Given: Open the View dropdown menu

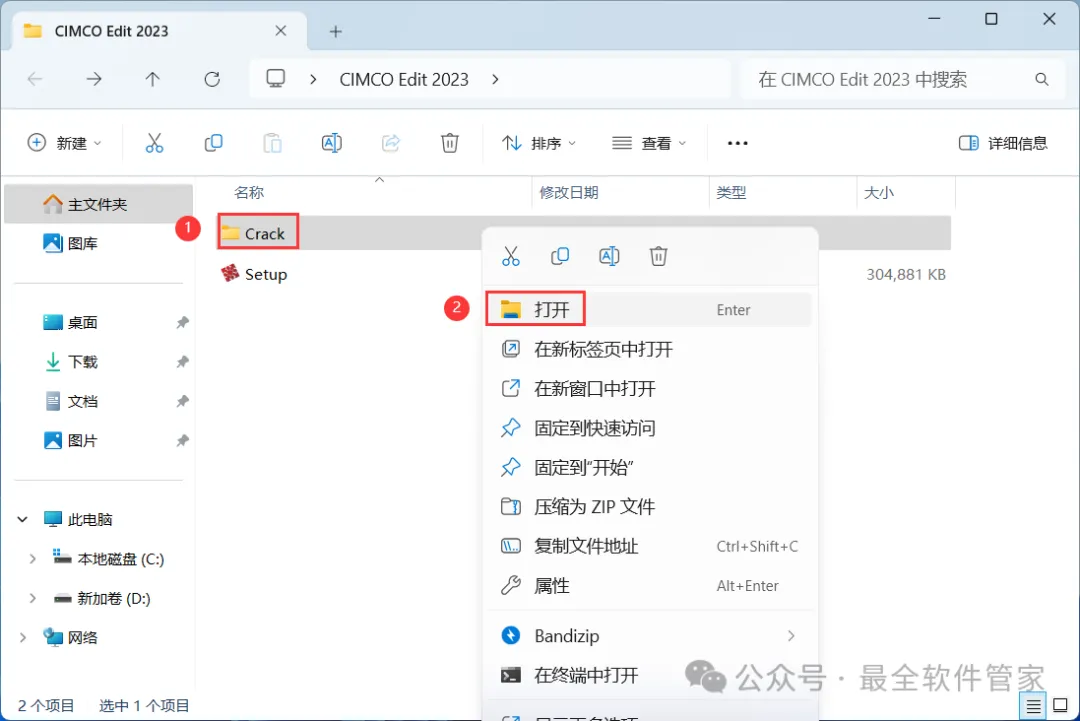Looking at the screenshot, I should coord(649,143).
